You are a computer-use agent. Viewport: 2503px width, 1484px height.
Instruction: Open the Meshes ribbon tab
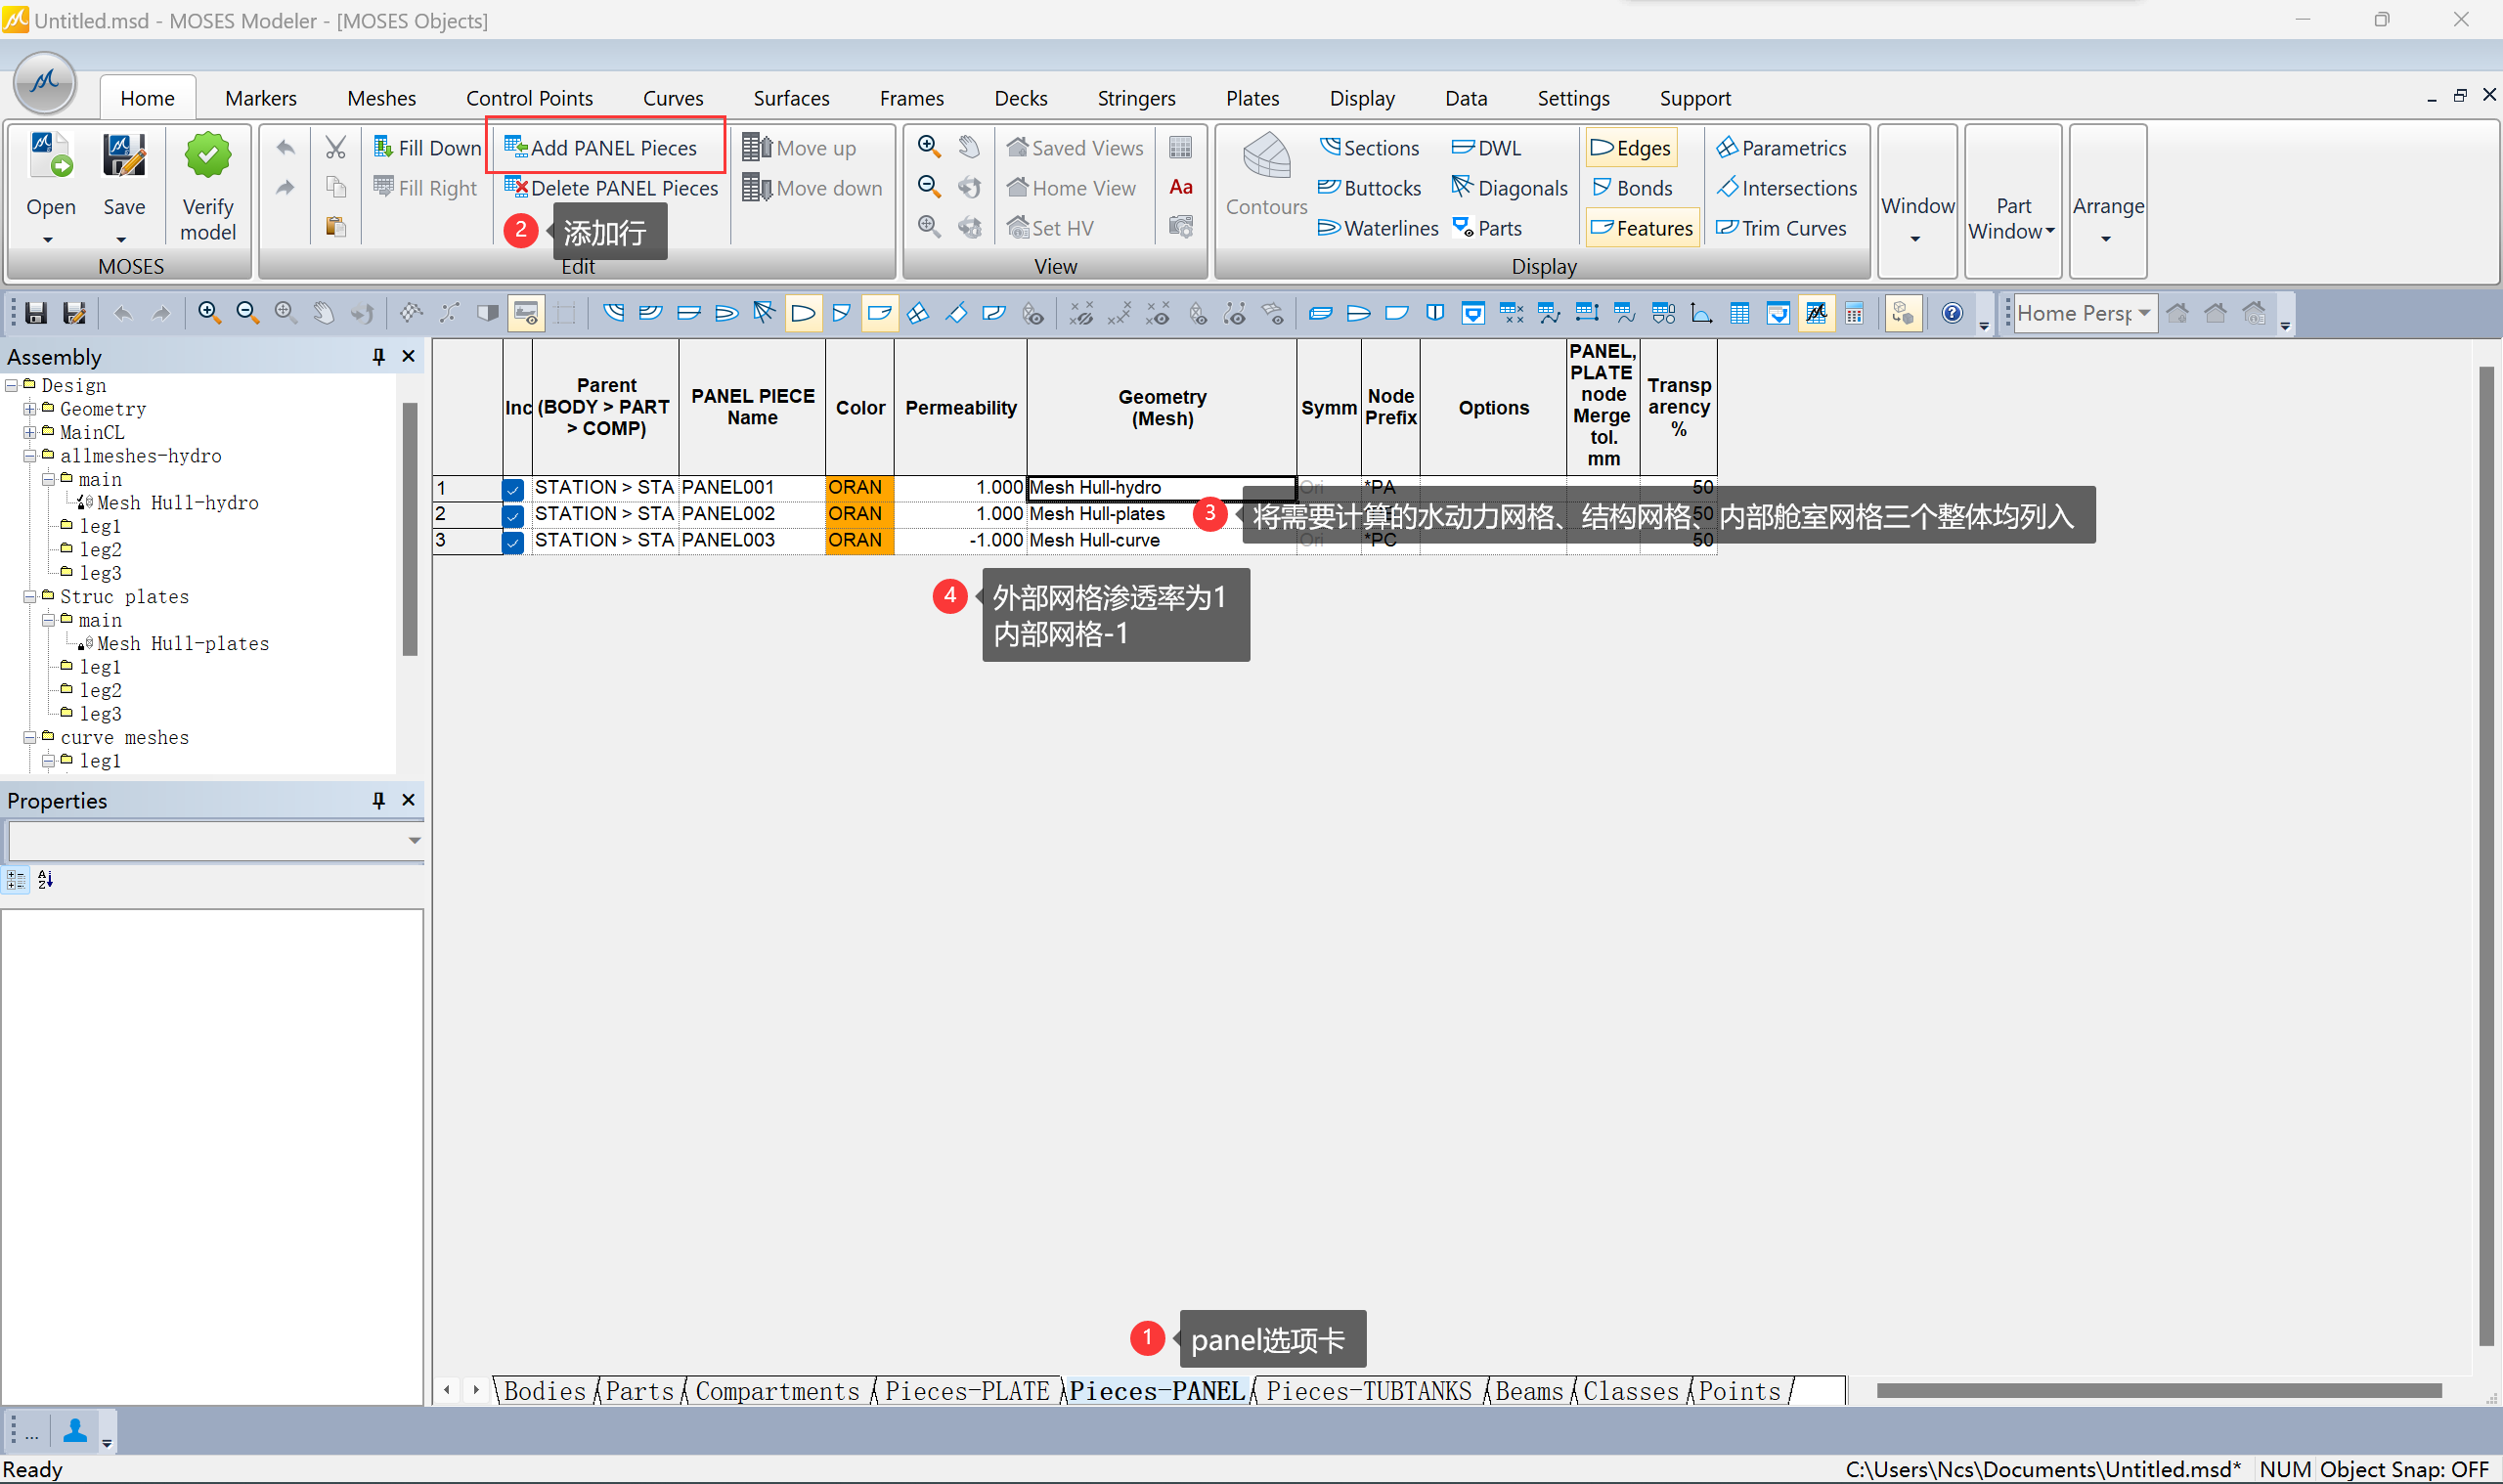click(381, 98)
